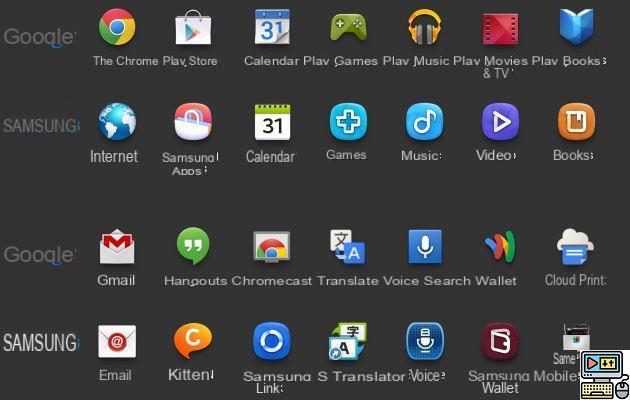630x400 pixels.
Task: Click the 'Email' label text
Action: [115, 376]
